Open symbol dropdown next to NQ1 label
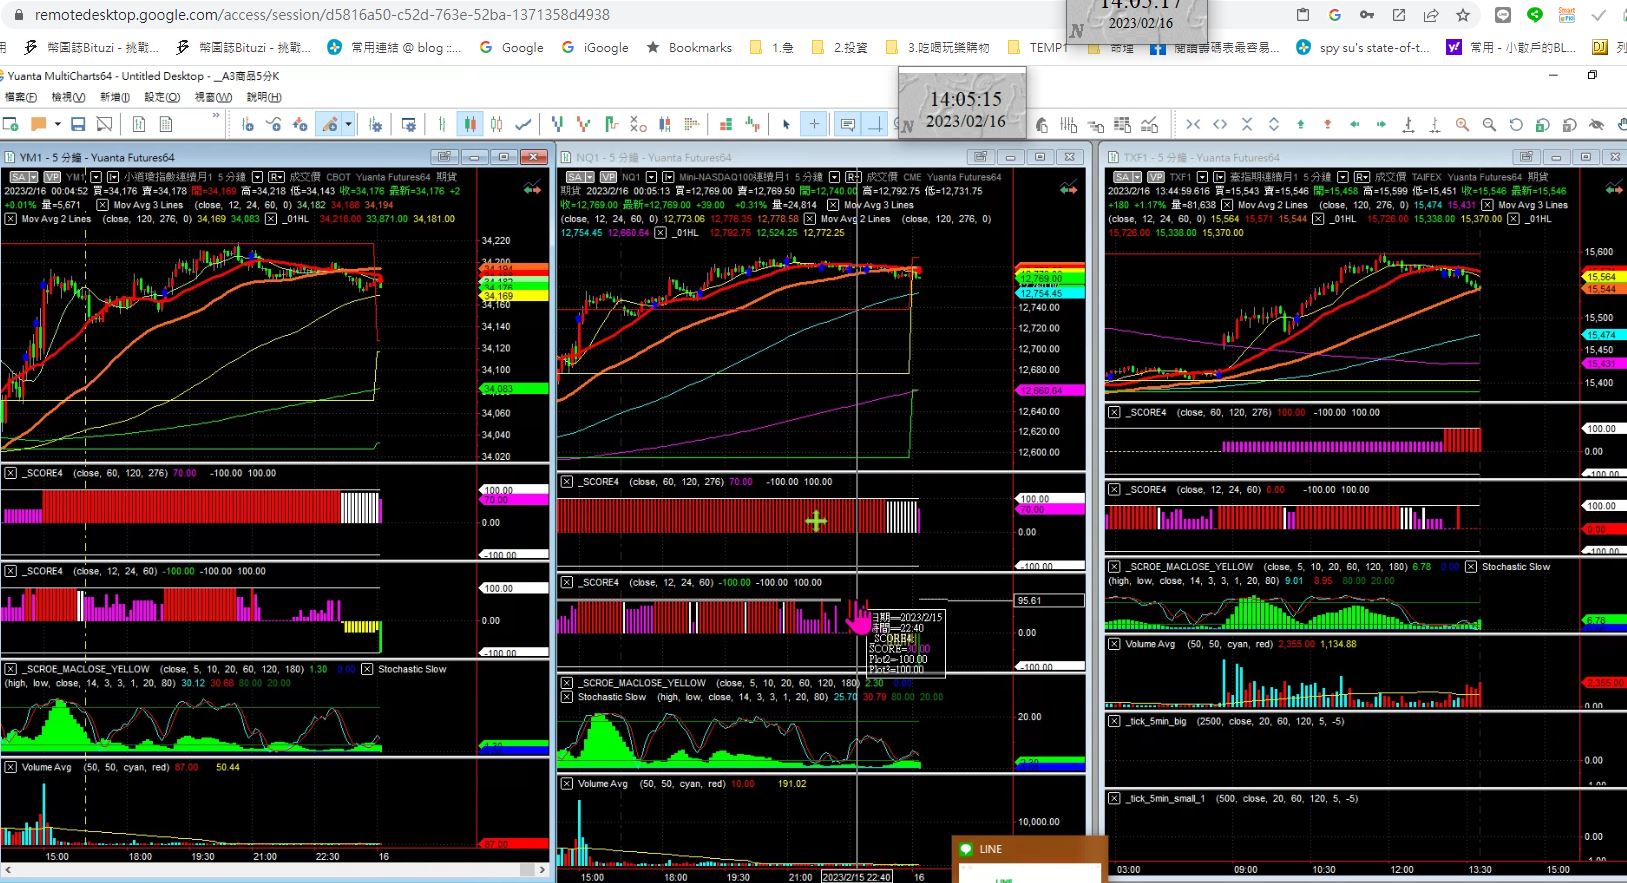This screenshot has height=883, width=1627. pyautogui.click(x=651, y=177)
